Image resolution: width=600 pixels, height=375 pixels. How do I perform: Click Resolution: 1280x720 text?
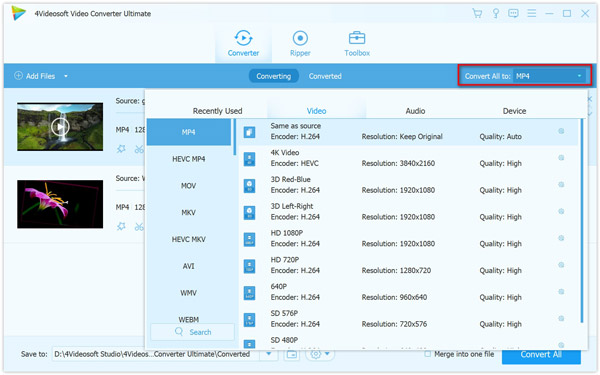pyautogui.click(x=396, y=270)
